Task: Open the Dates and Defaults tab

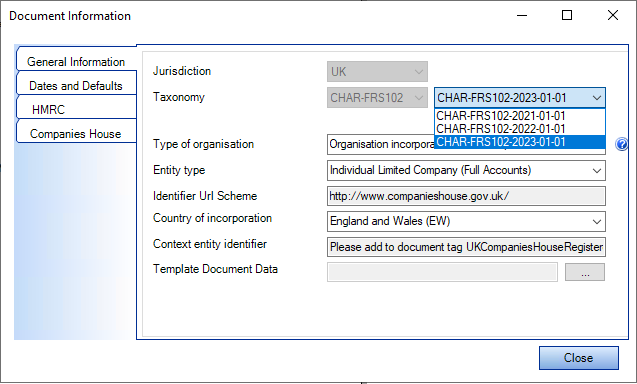Action: tap(76, 86)
